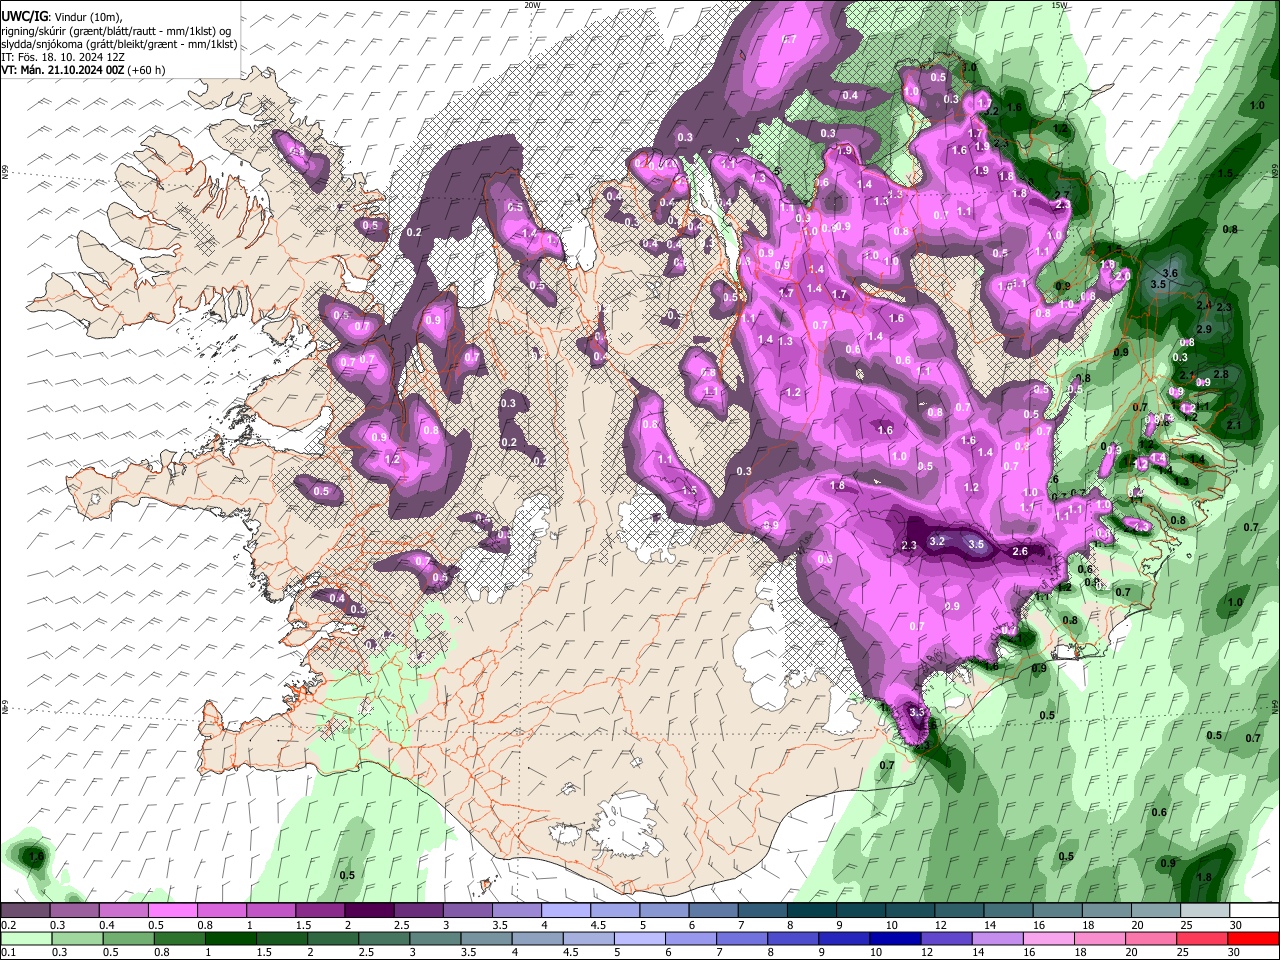Click the "20W" longitude label
This screenshot has height=960, width=1280.
(532, 5)
